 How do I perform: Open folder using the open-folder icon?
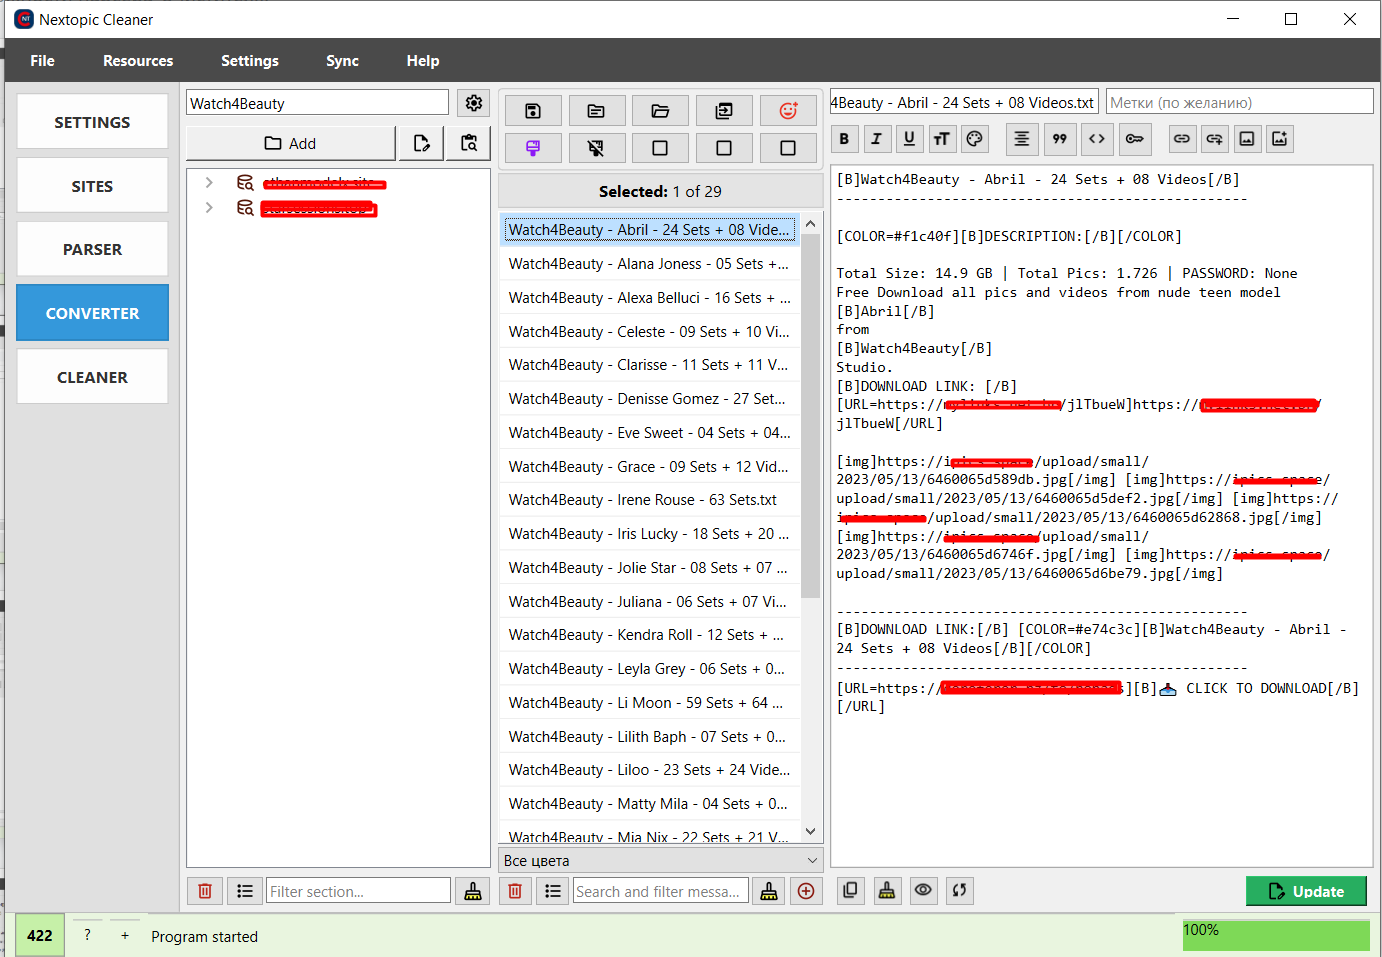pos(660,111)
